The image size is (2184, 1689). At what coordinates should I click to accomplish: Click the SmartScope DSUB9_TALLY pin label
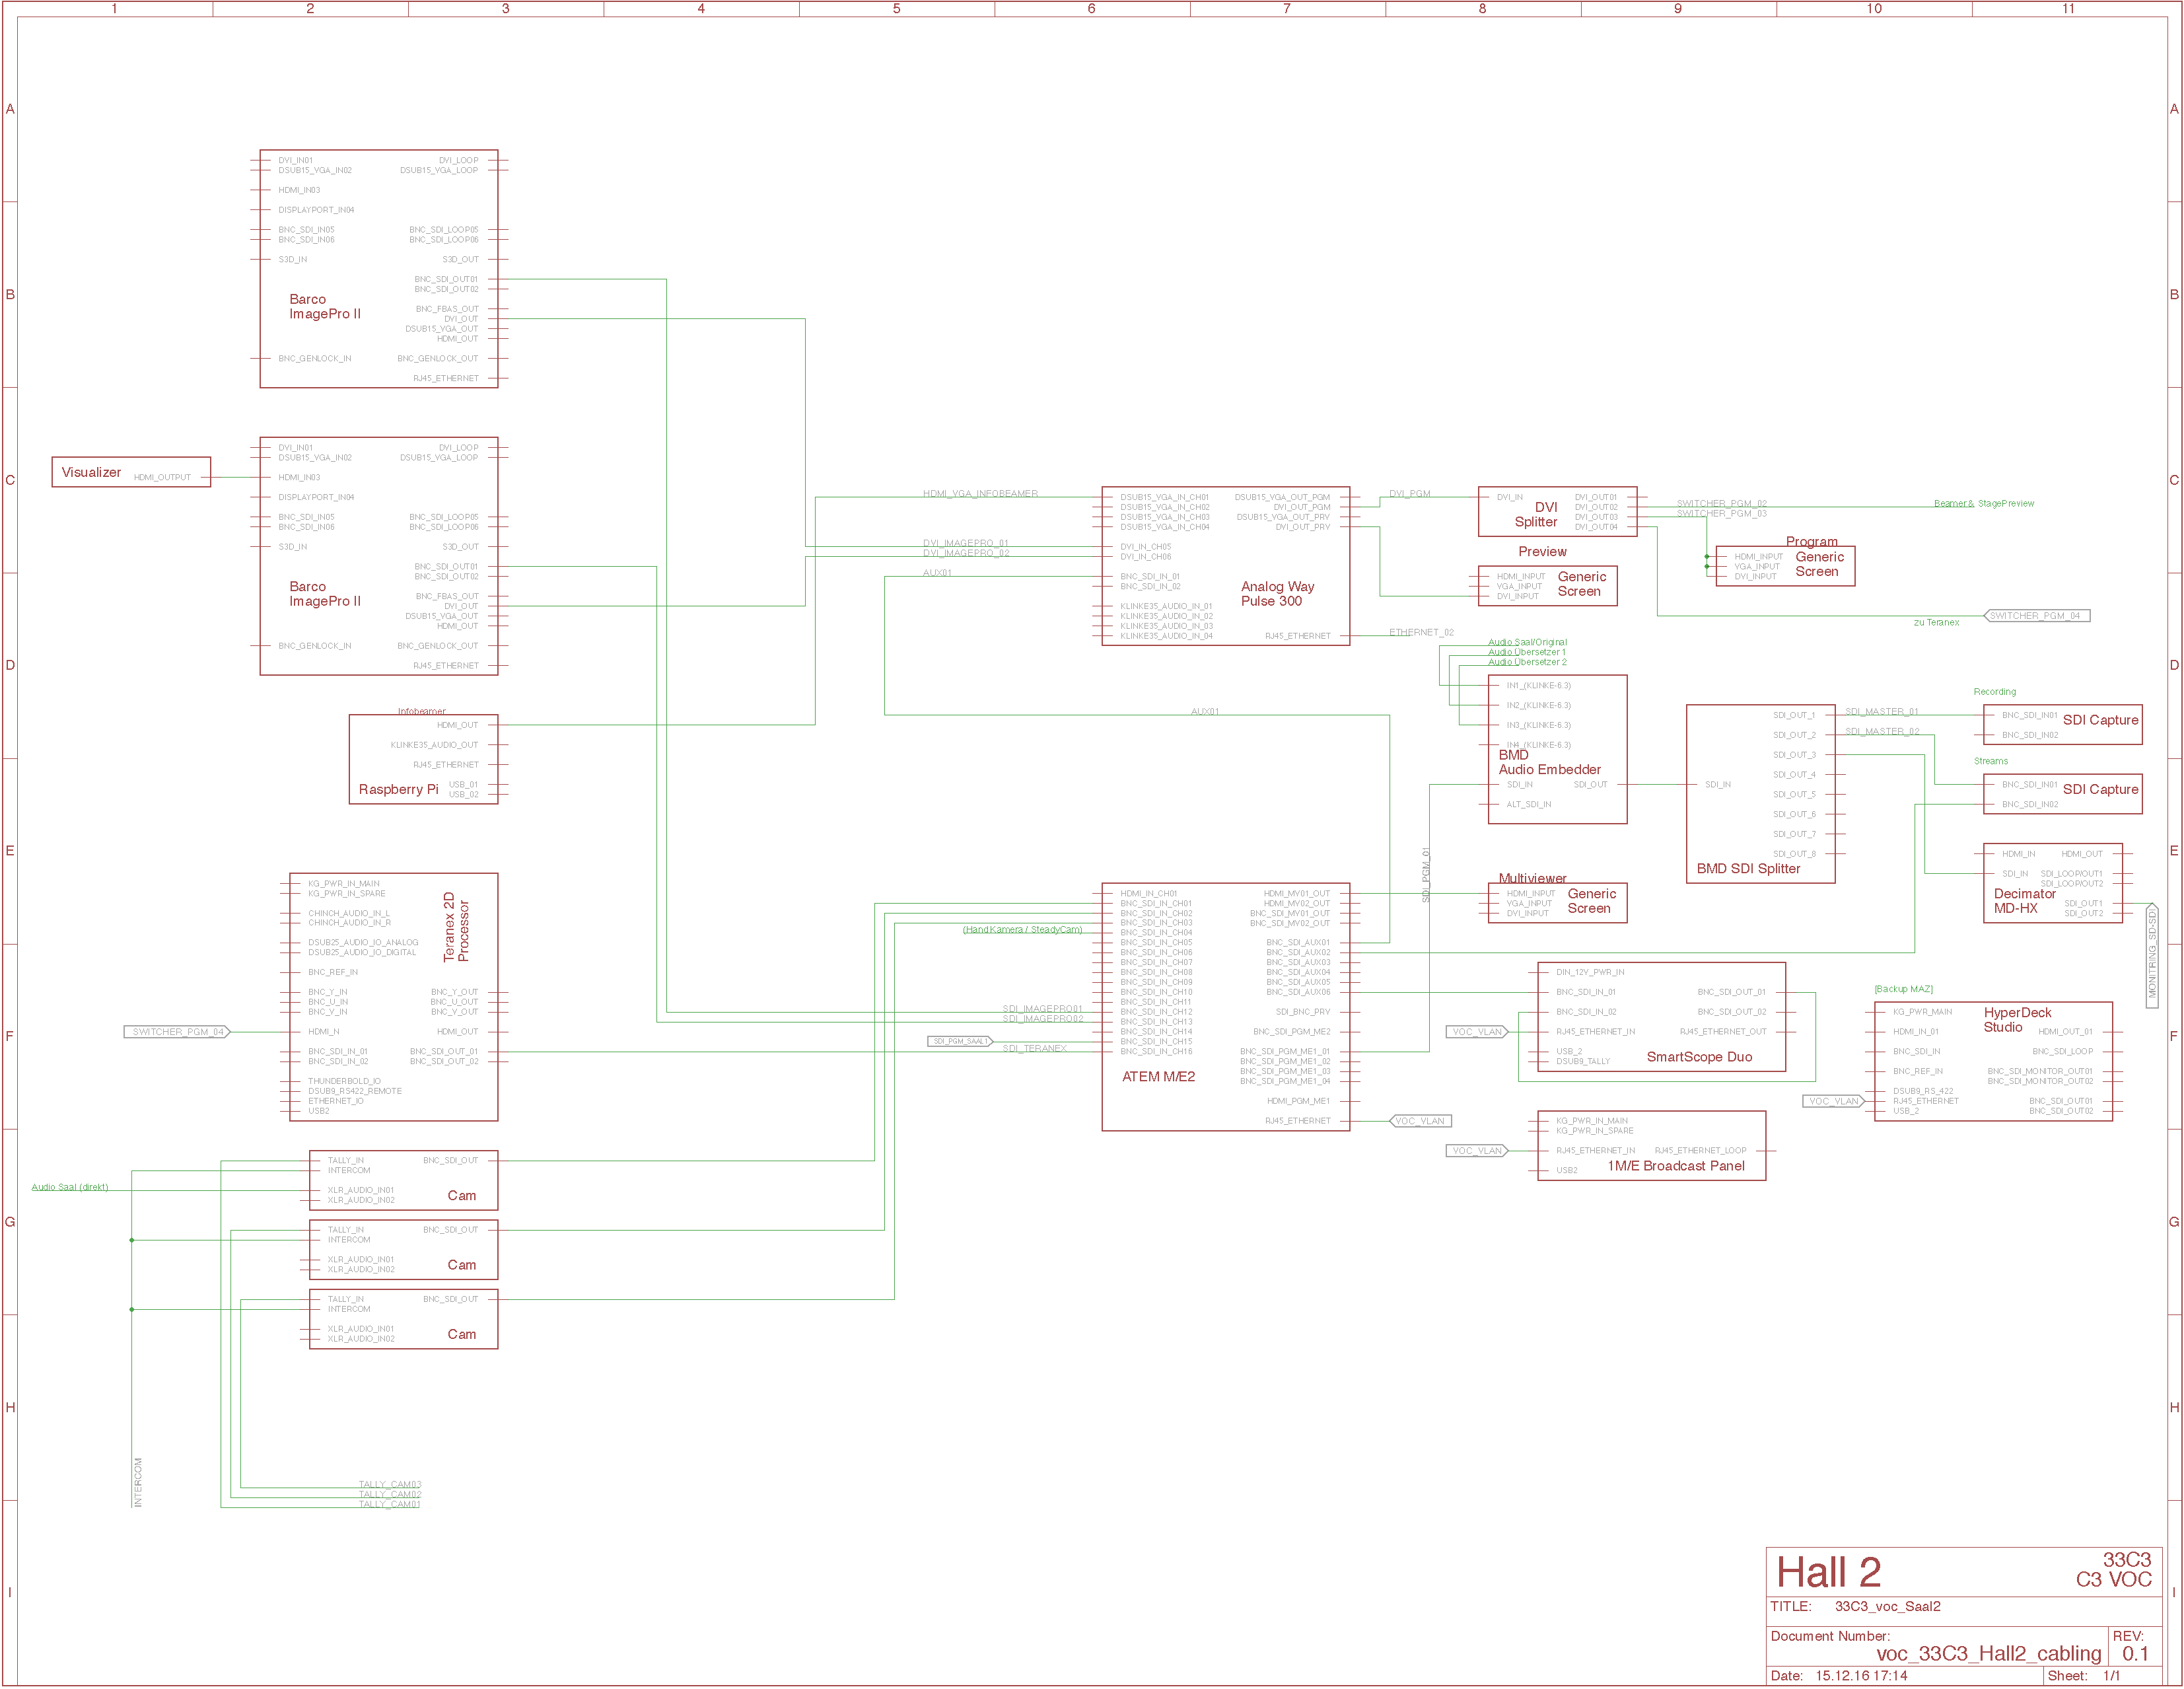(1583, 1061)
